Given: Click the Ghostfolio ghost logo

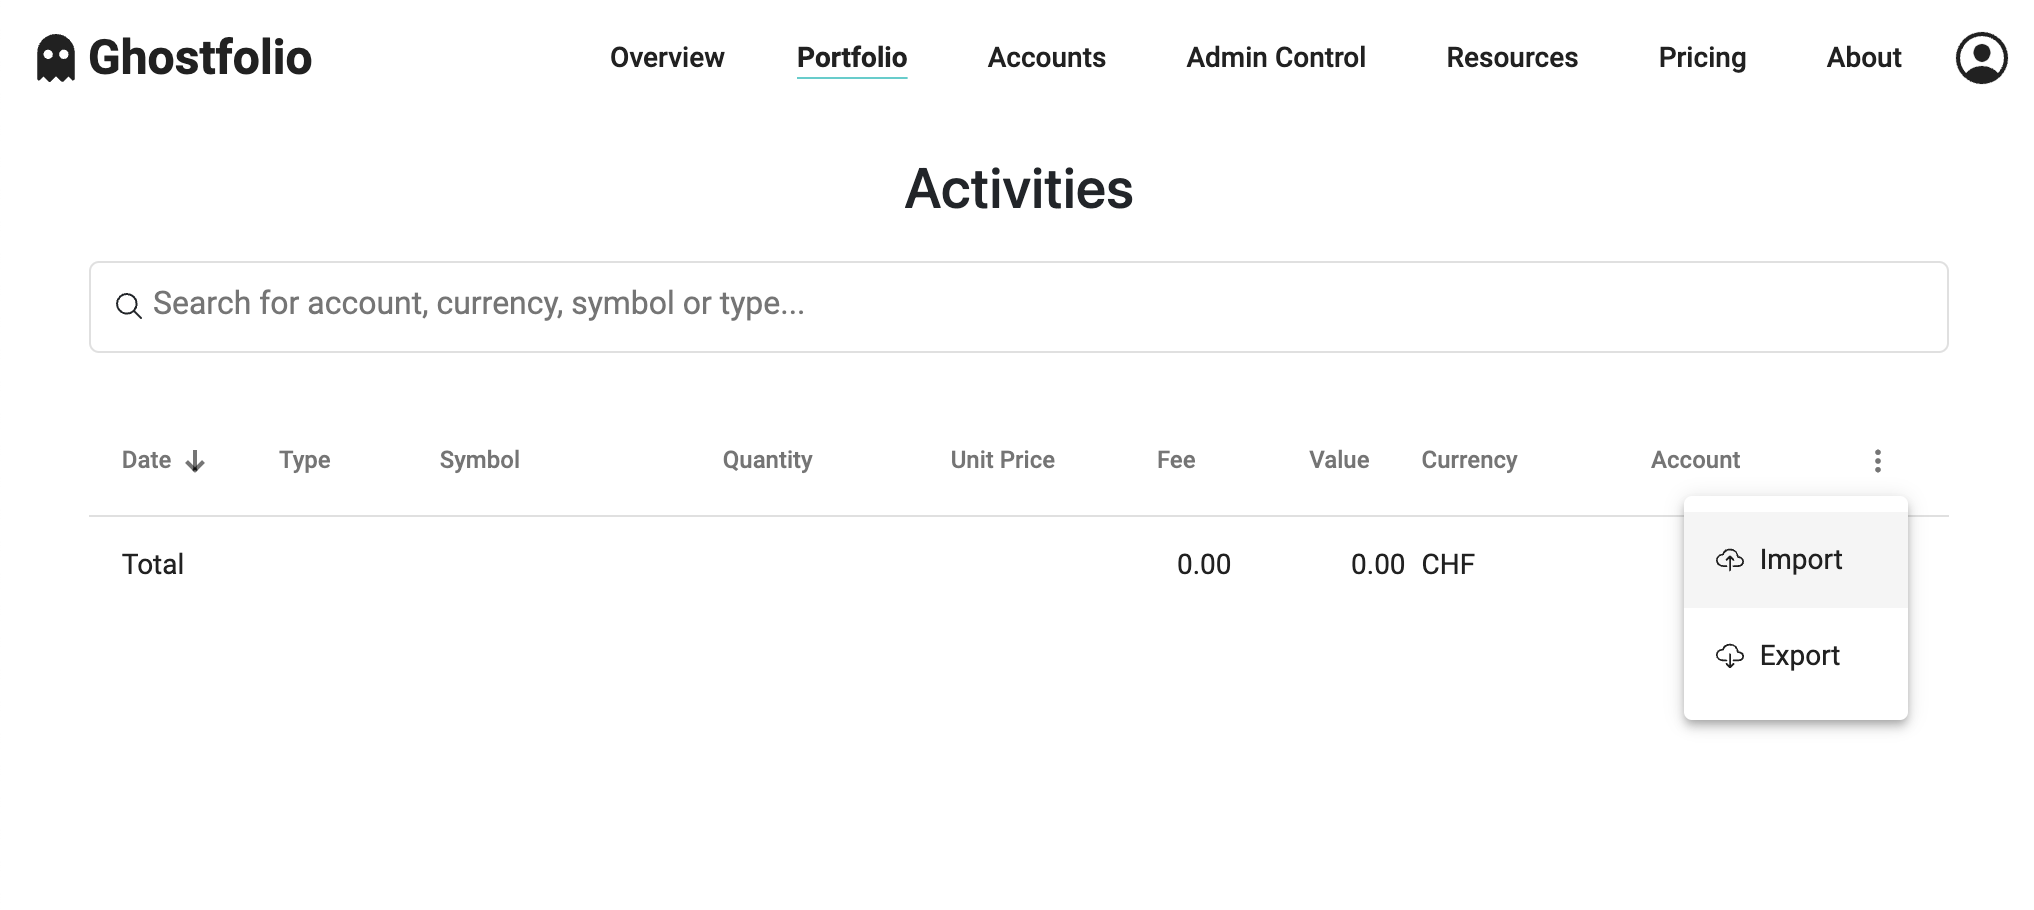Looking at the screenshot, I should [x=55, y=57].
